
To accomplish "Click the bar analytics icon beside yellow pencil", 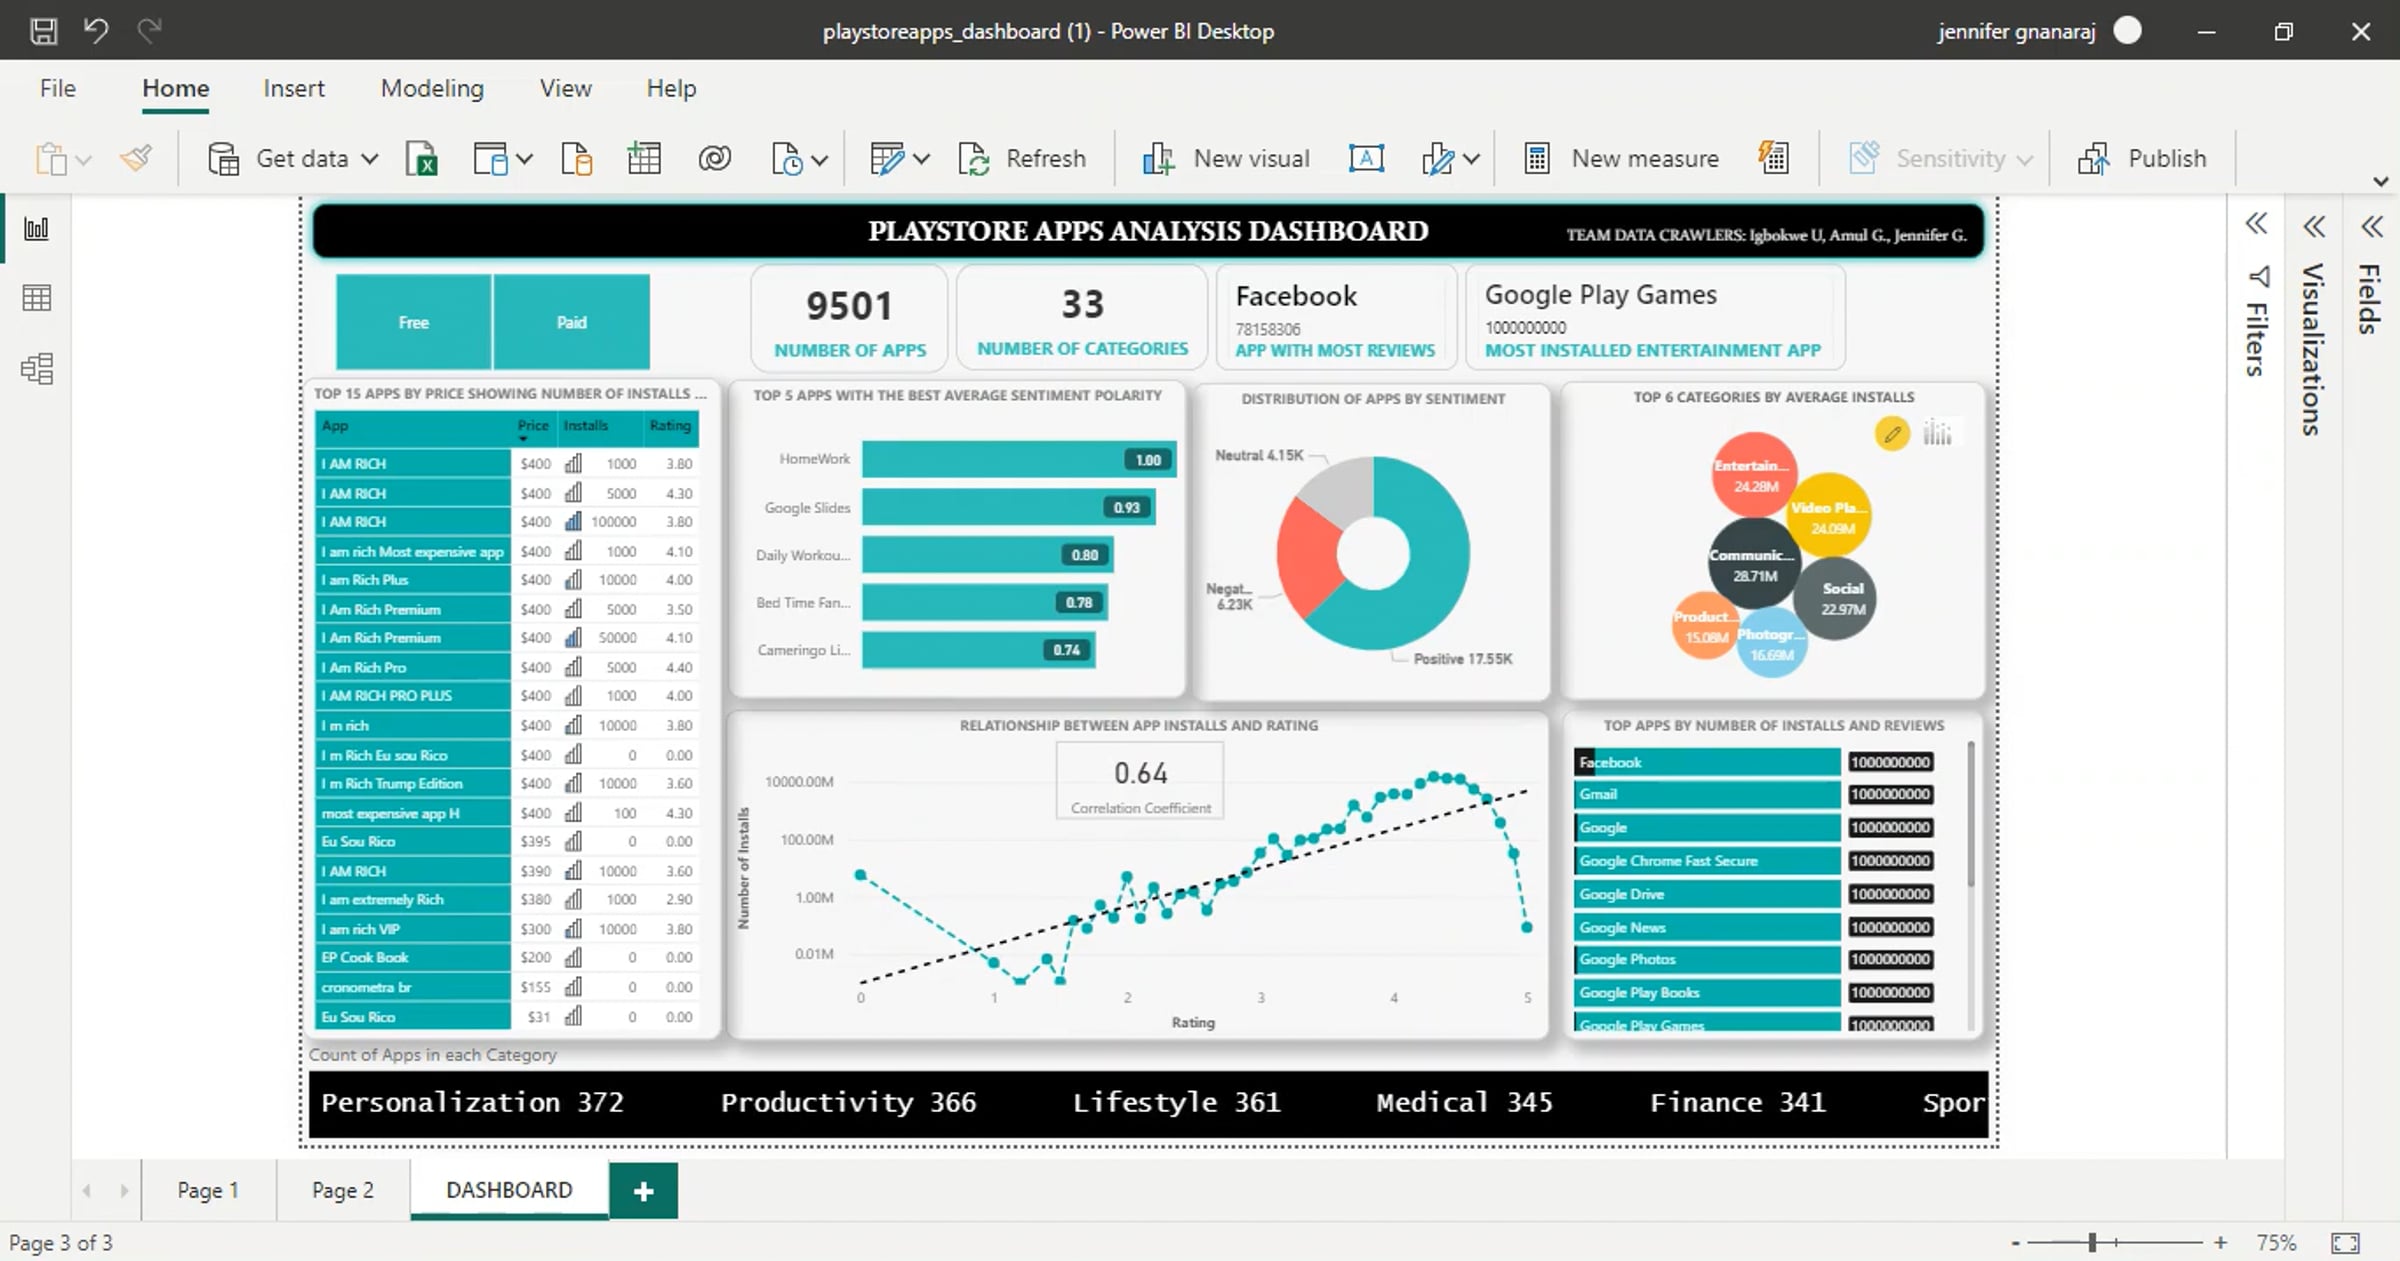I will click(x=1937, y=433).
